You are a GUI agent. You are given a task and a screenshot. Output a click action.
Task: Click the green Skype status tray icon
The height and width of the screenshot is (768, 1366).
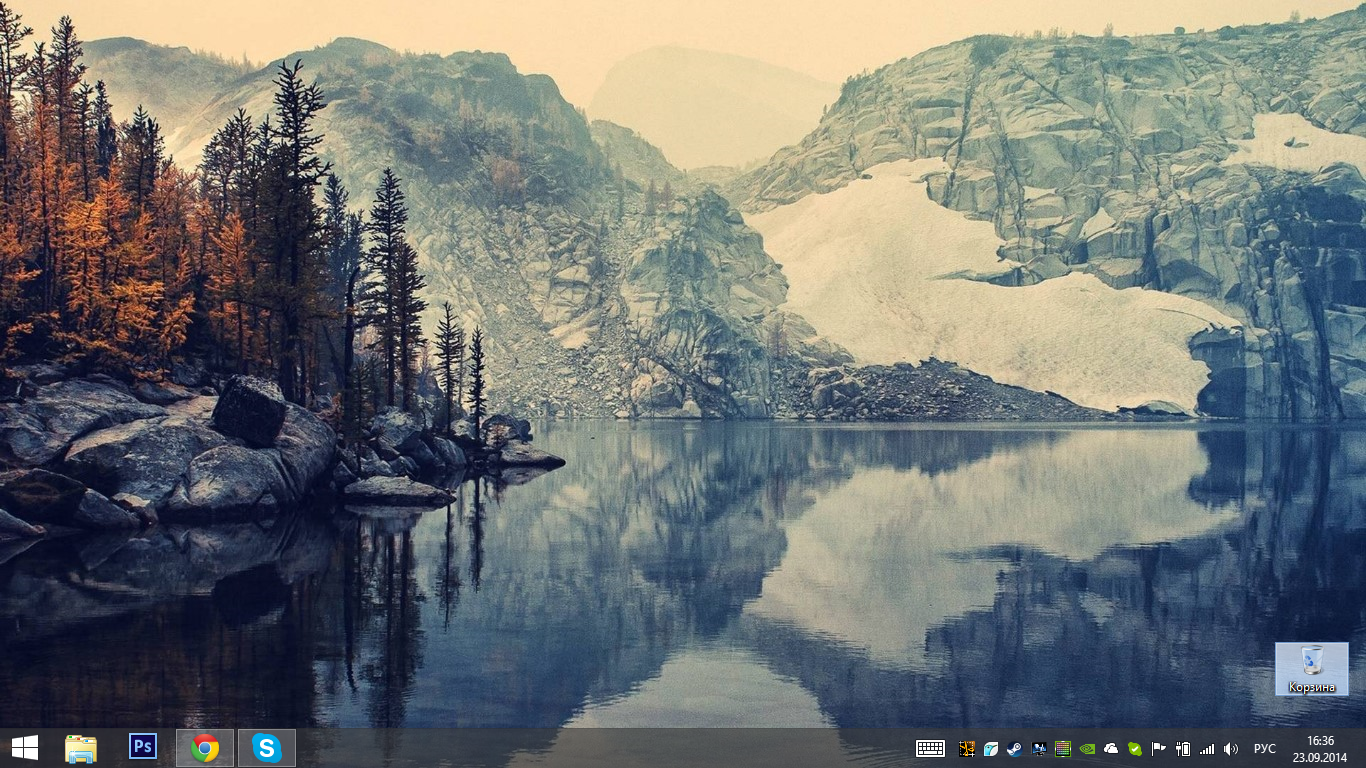pyautogui.click(x=1135, y=748)
